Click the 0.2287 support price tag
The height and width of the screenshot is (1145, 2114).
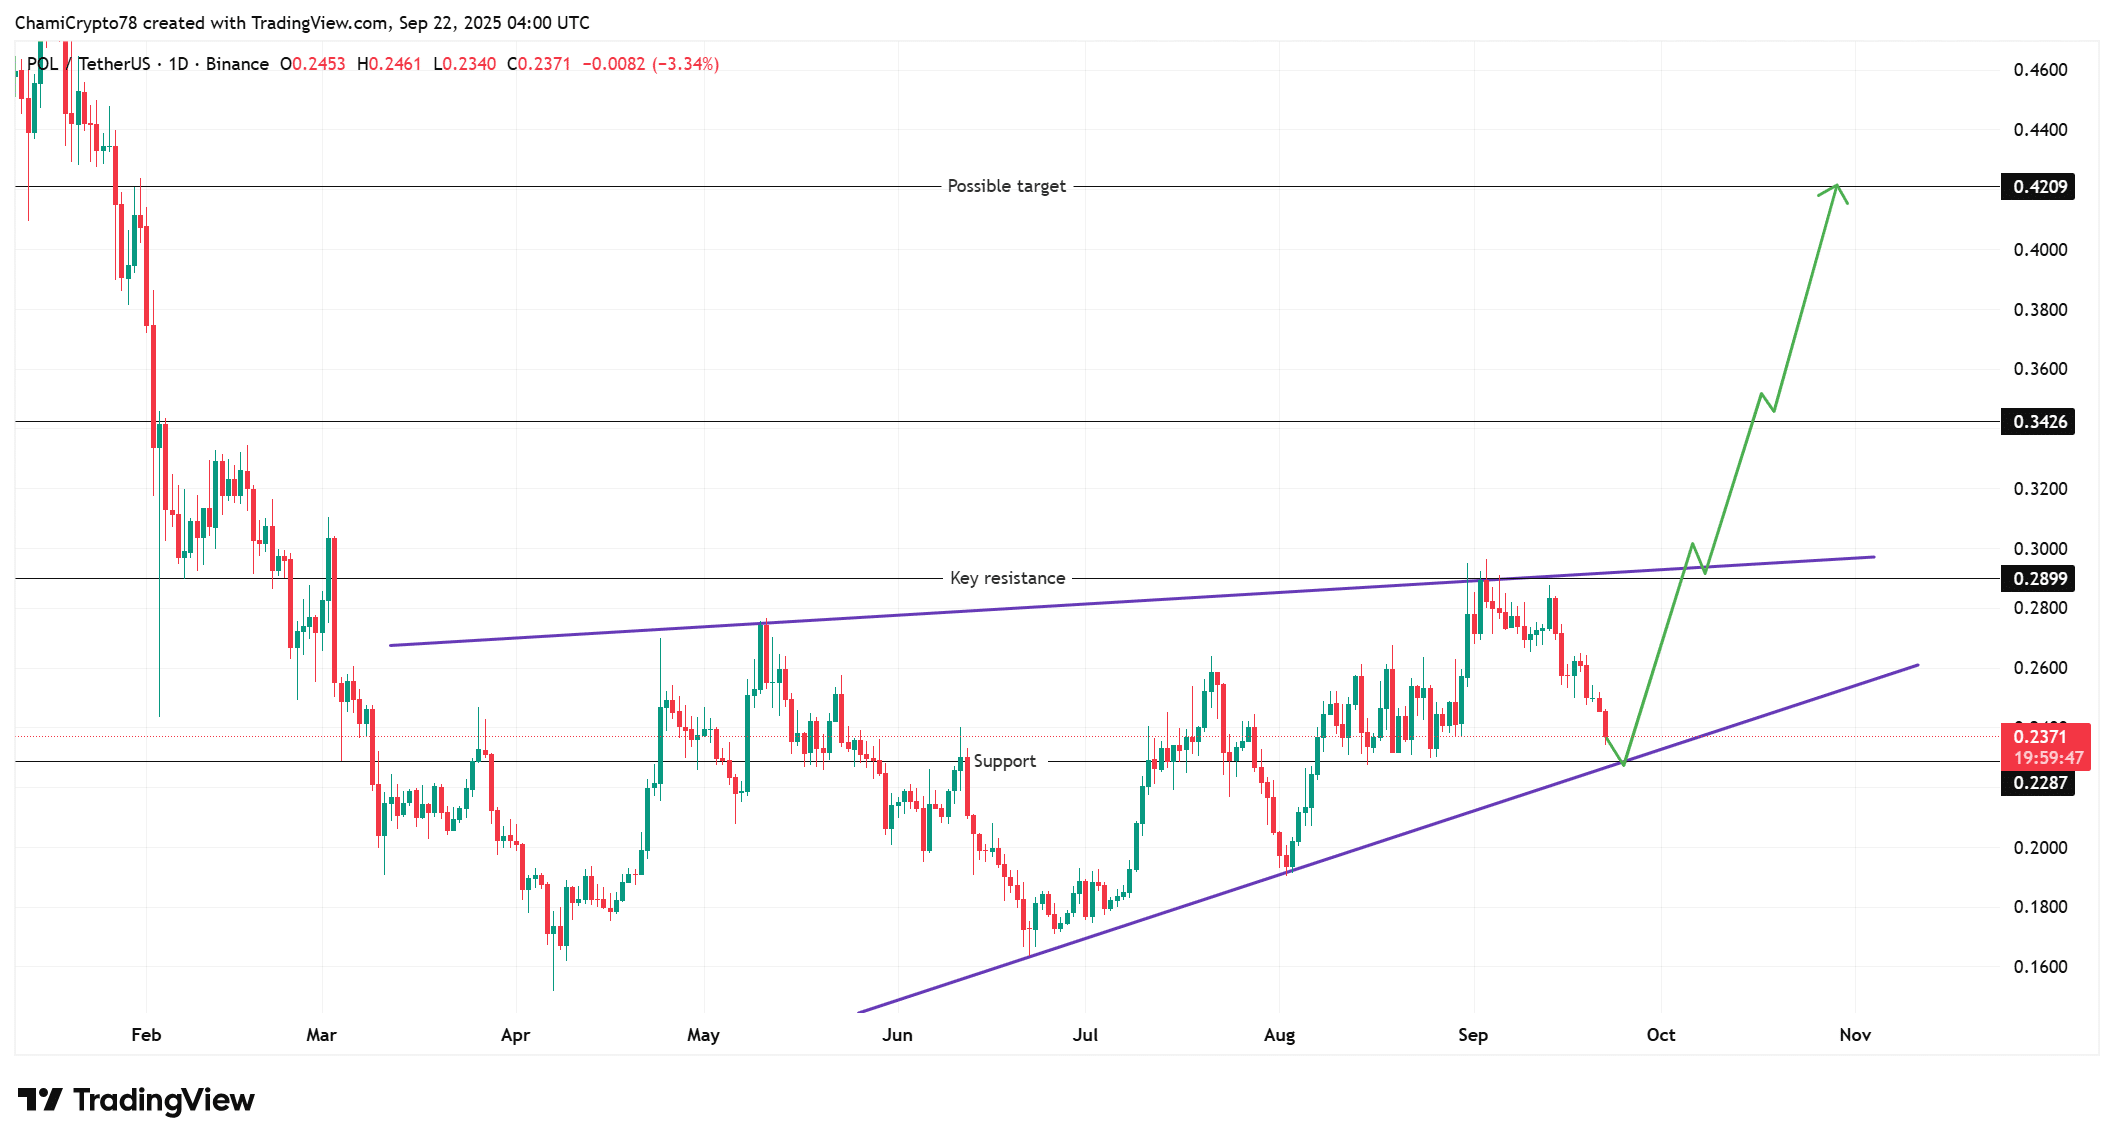pos(2038,783)
